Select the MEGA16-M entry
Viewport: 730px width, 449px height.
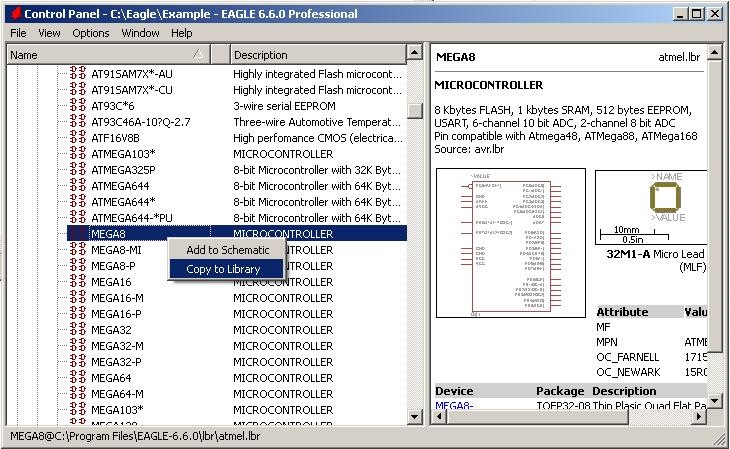tap(117, 298)
